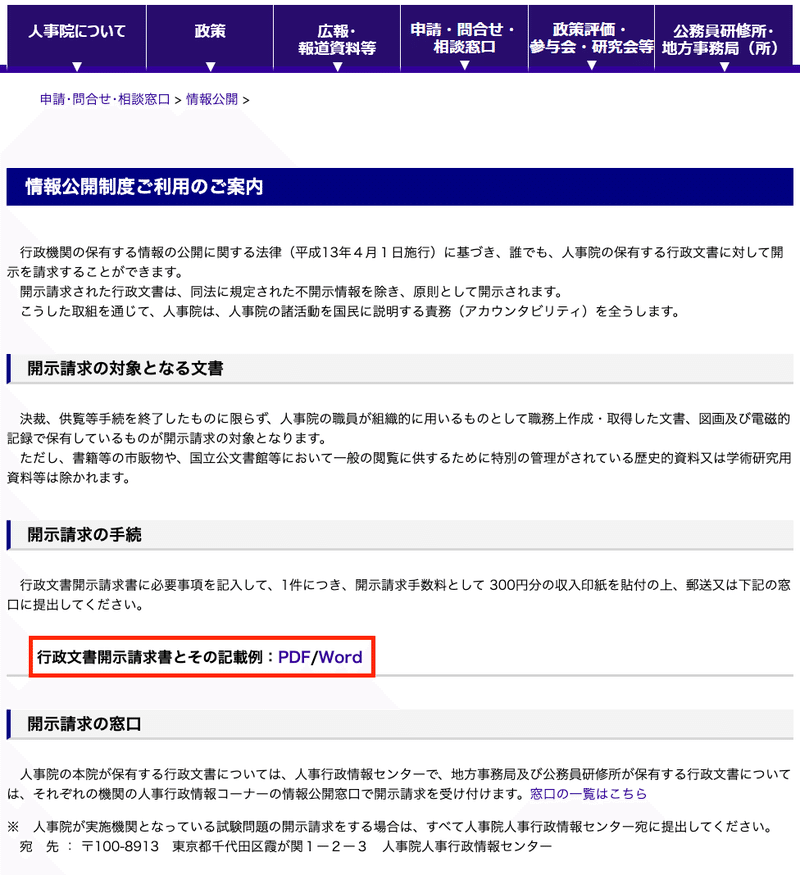This screenshot has width=800, height=875.
Task: Open the 広報・報道資料等 navigation menu
Action: click(337, 39)
